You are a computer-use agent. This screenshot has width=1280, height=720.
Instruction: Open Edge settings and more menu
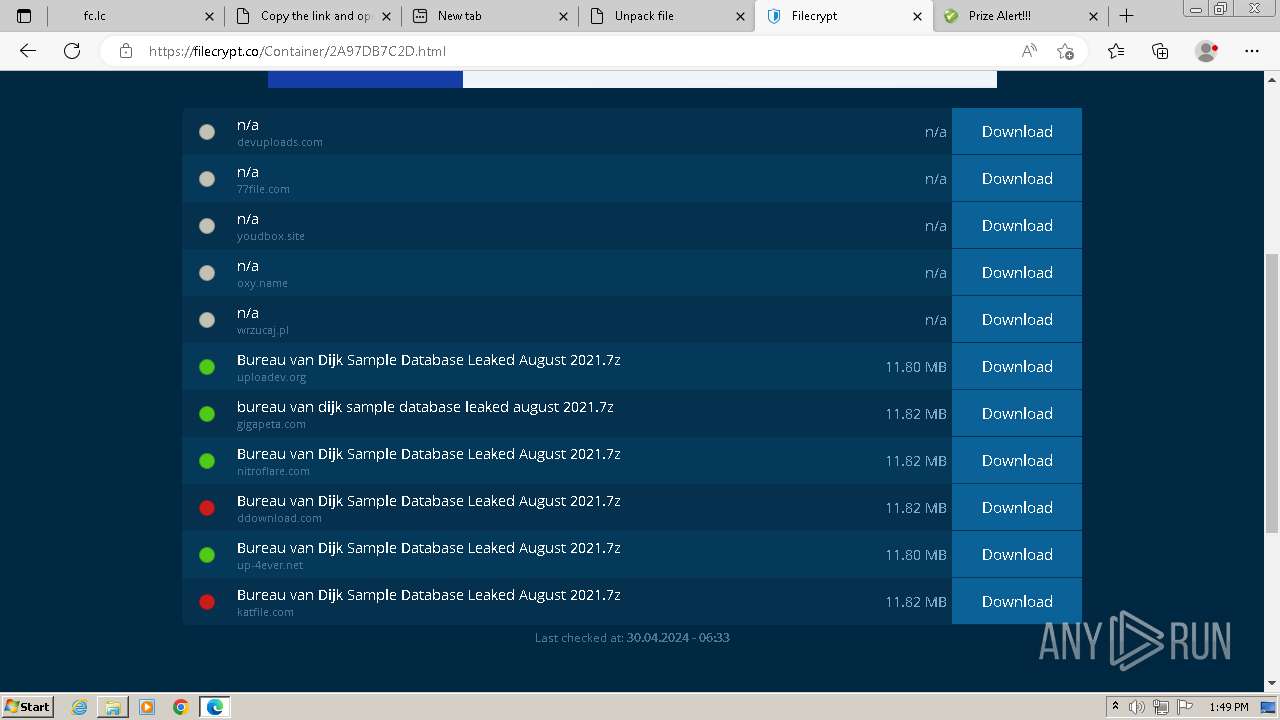click(x=1252, y=51)
